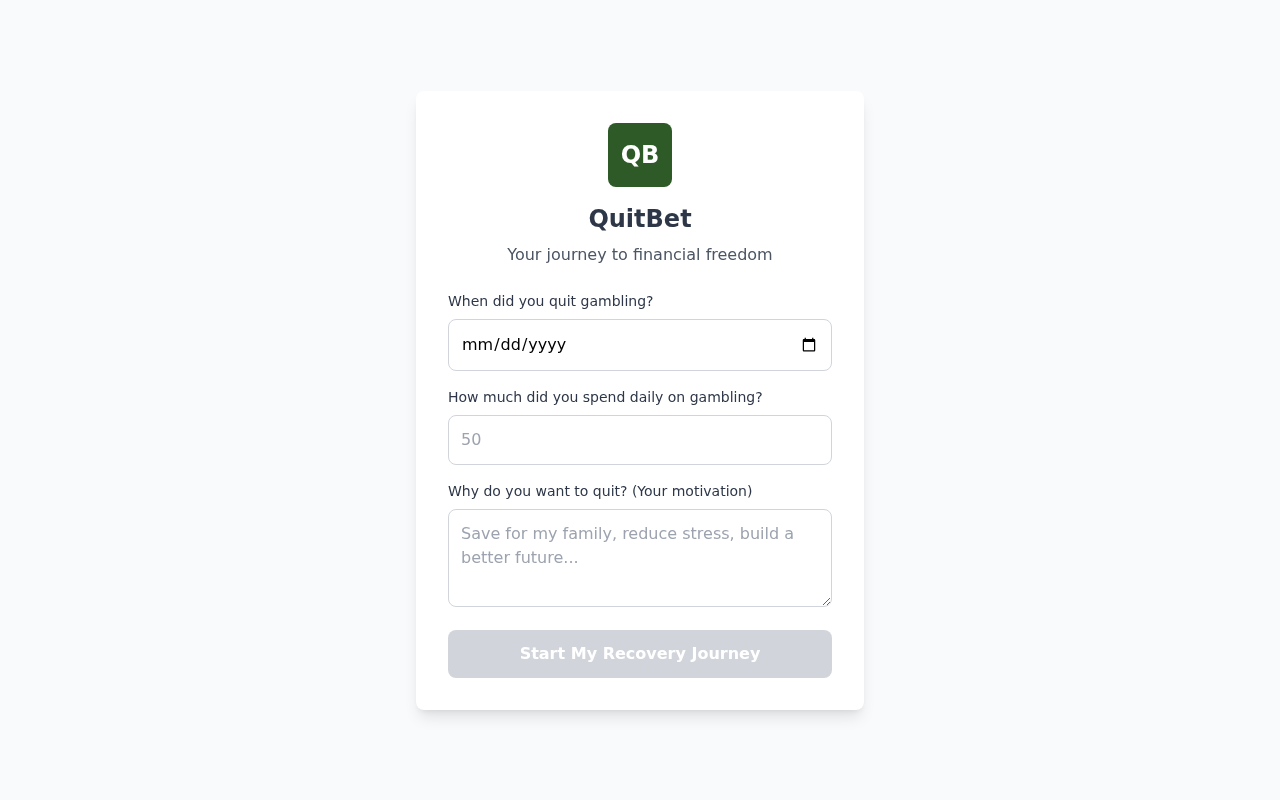Click the daily gambling spend question label
Screen dimensions: 1280x800
pos(605,397)
